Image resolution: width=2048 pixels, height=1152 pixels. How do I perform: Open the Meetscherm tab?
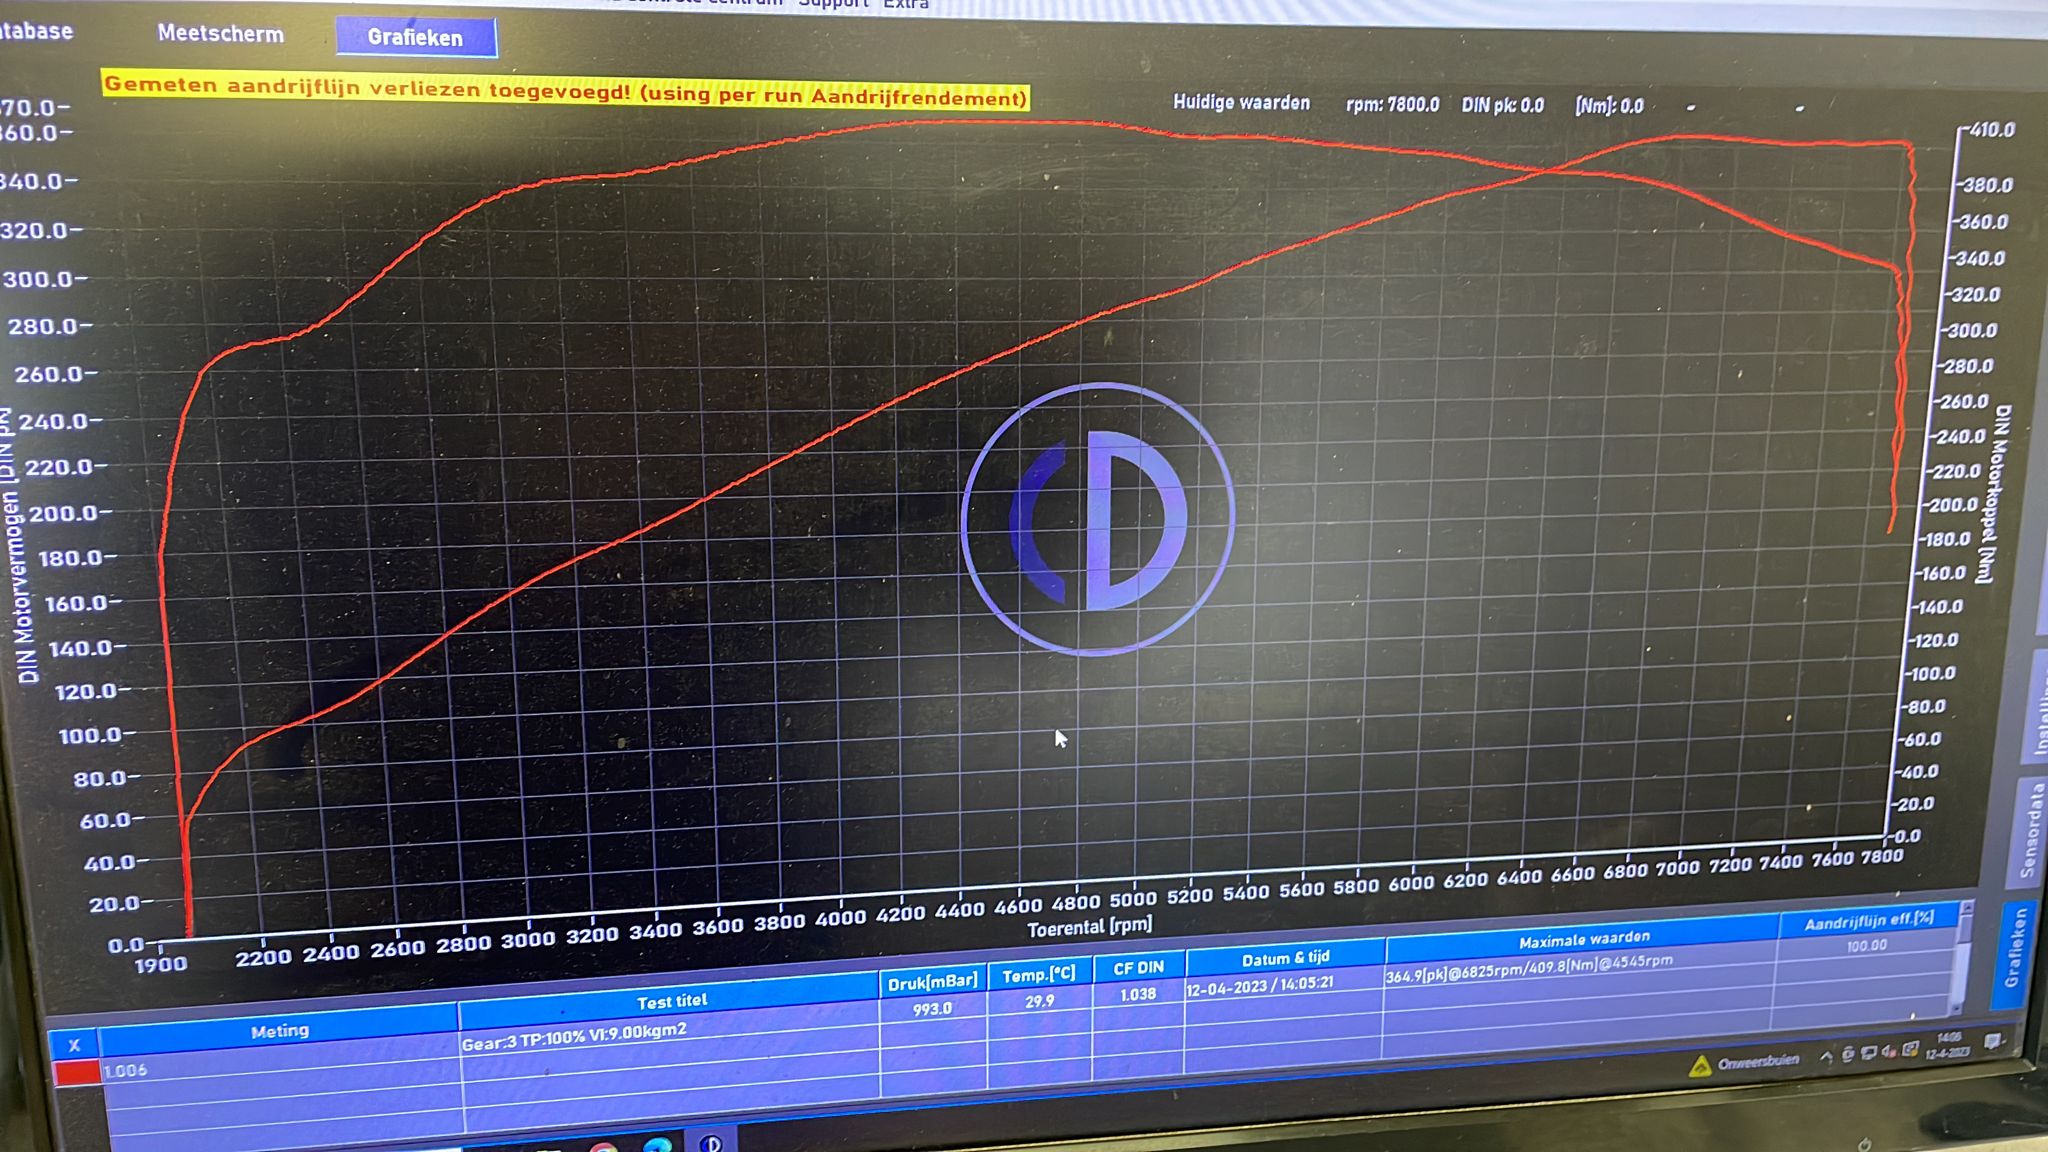[x=221, y=33]
